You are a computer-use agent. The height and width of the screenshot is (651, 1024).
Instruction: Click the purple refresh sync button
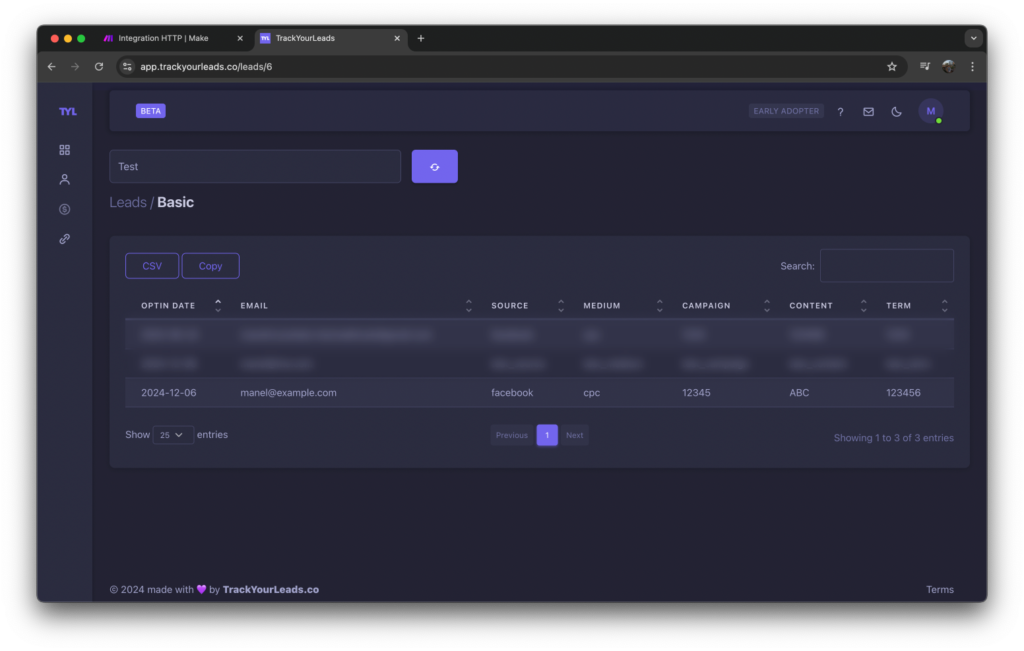434,167
